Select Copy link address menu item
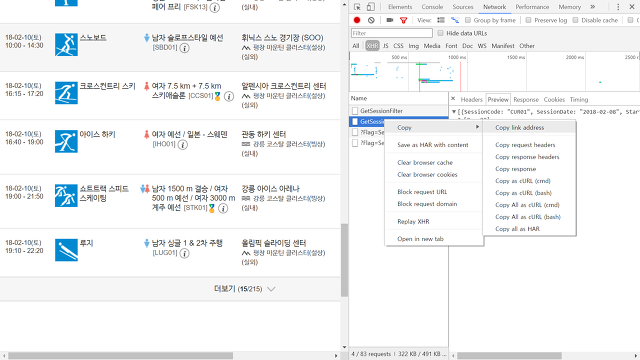Screen dimensions: 640x360 pyautogui.click(x=529, y=127)
